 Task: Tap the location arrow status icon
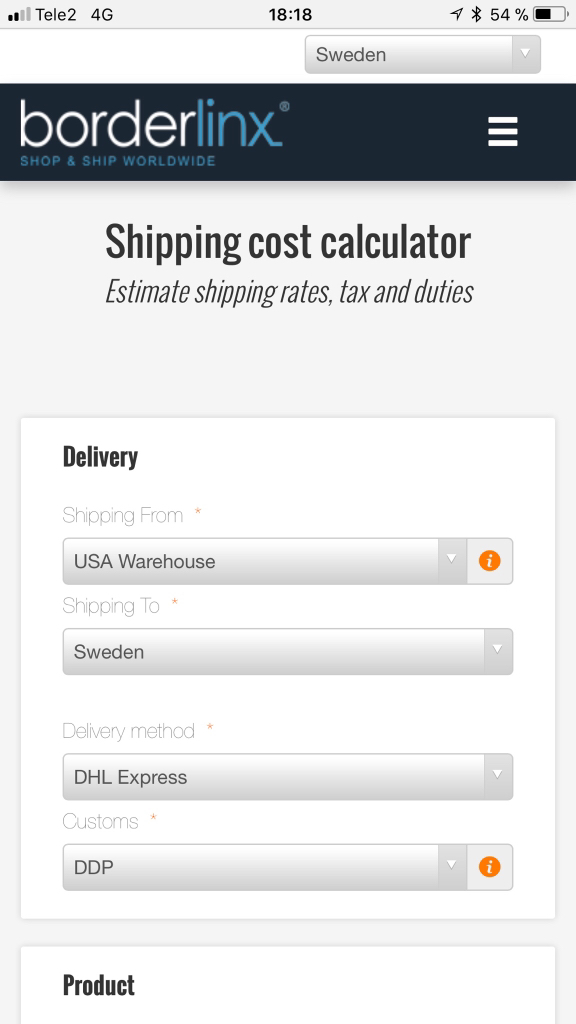coord(456,14)
